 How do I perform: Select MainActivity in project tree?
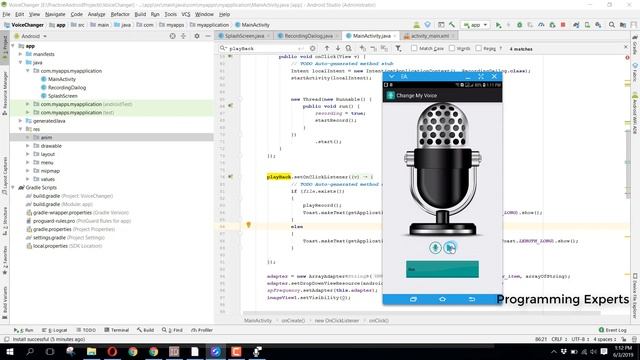point(62,79)
